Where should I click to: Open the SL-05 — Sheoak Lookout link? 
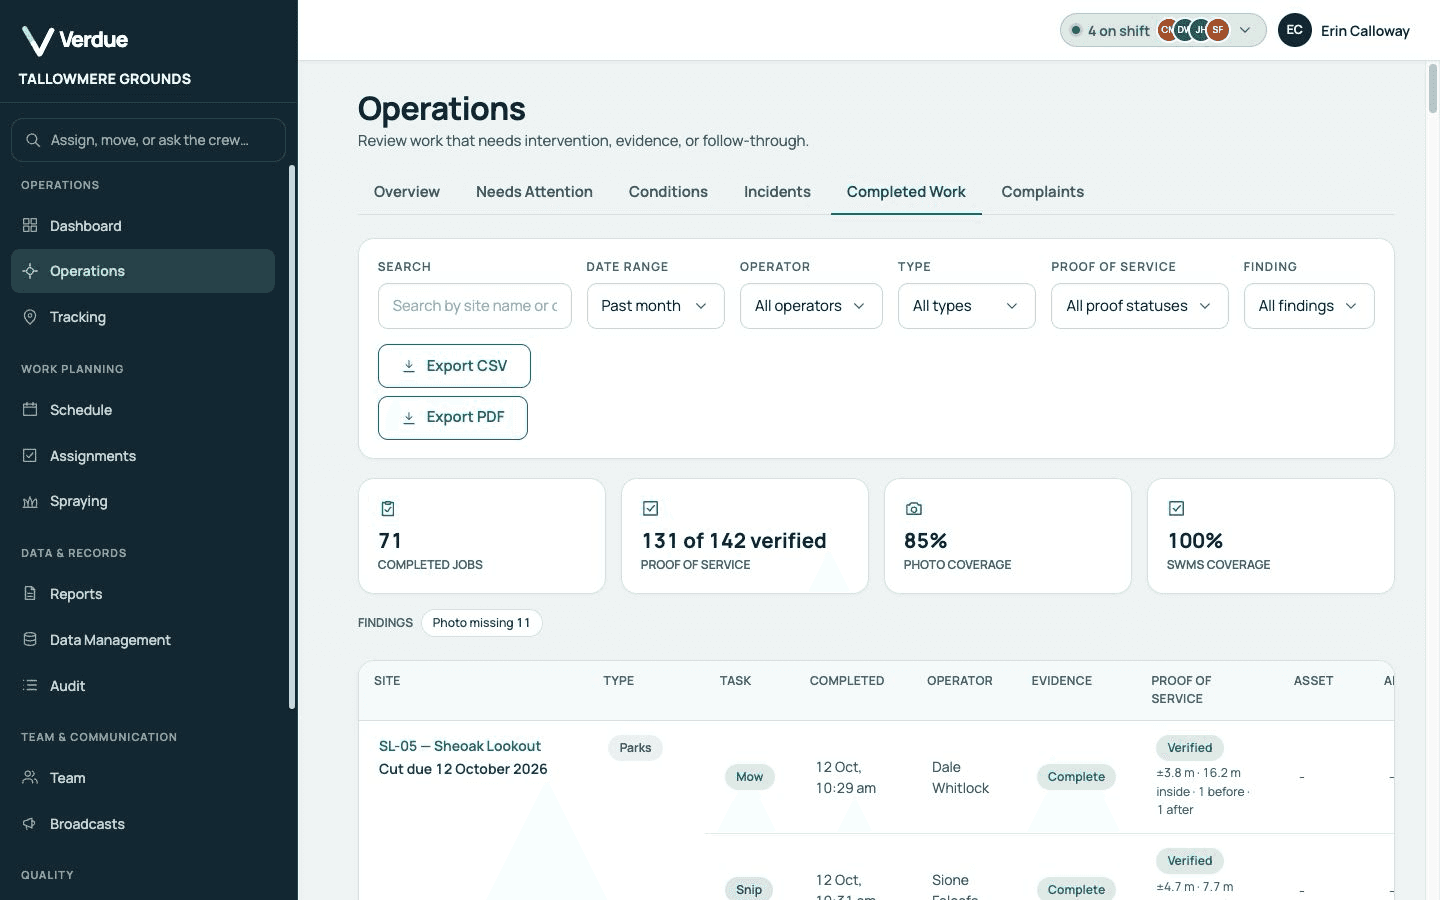coord(460,746)
